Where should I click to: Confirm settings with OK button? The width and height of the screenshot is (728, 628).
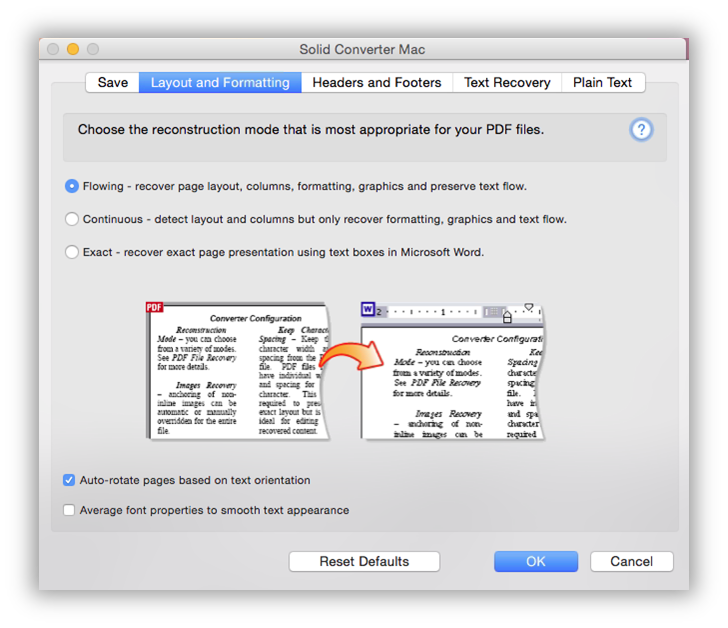tap(536, 562)
